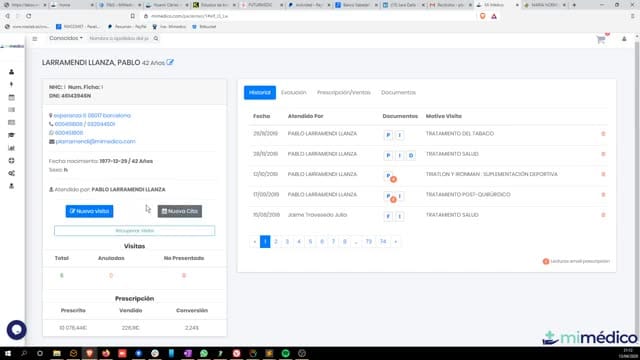
Task: Click the calendar icon in the sidebar
Action: 11,97
